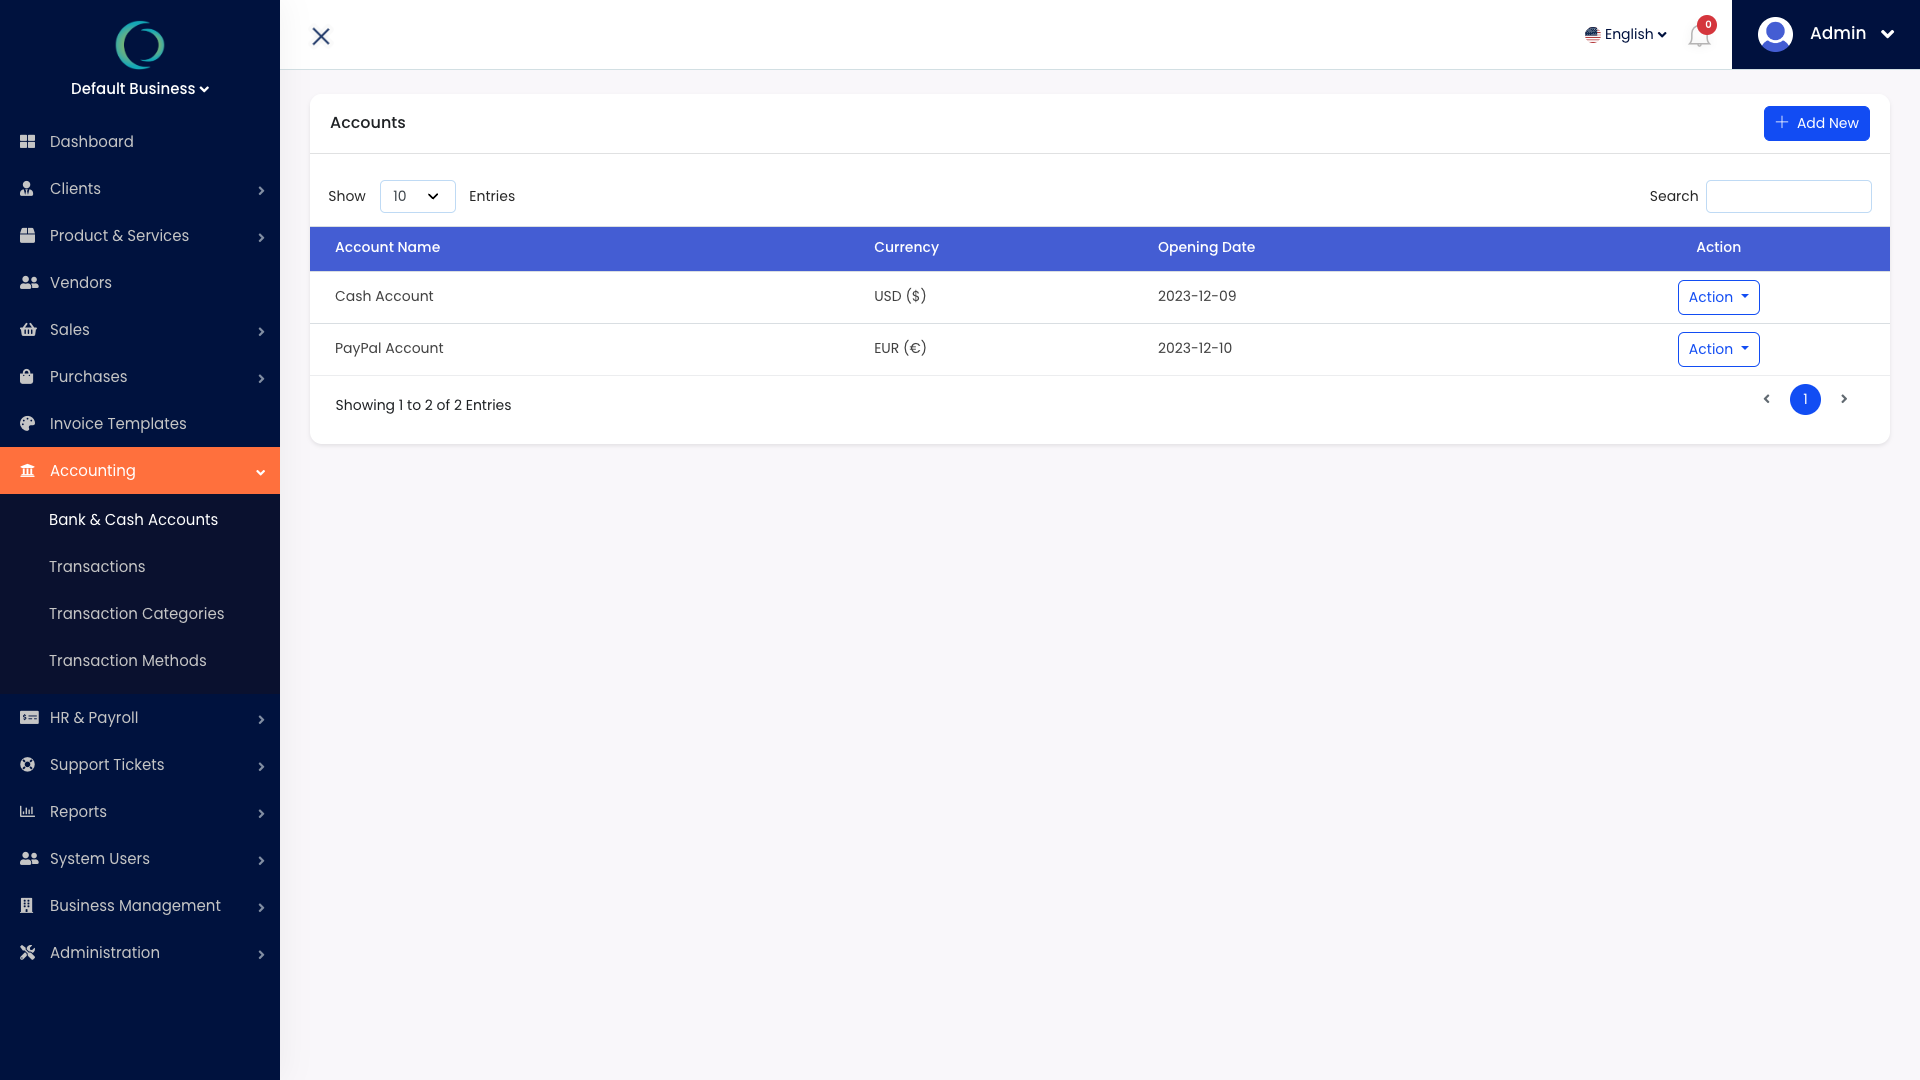Select the Clients person icon
1920x1080 pixels.
[x=28, y=188]
